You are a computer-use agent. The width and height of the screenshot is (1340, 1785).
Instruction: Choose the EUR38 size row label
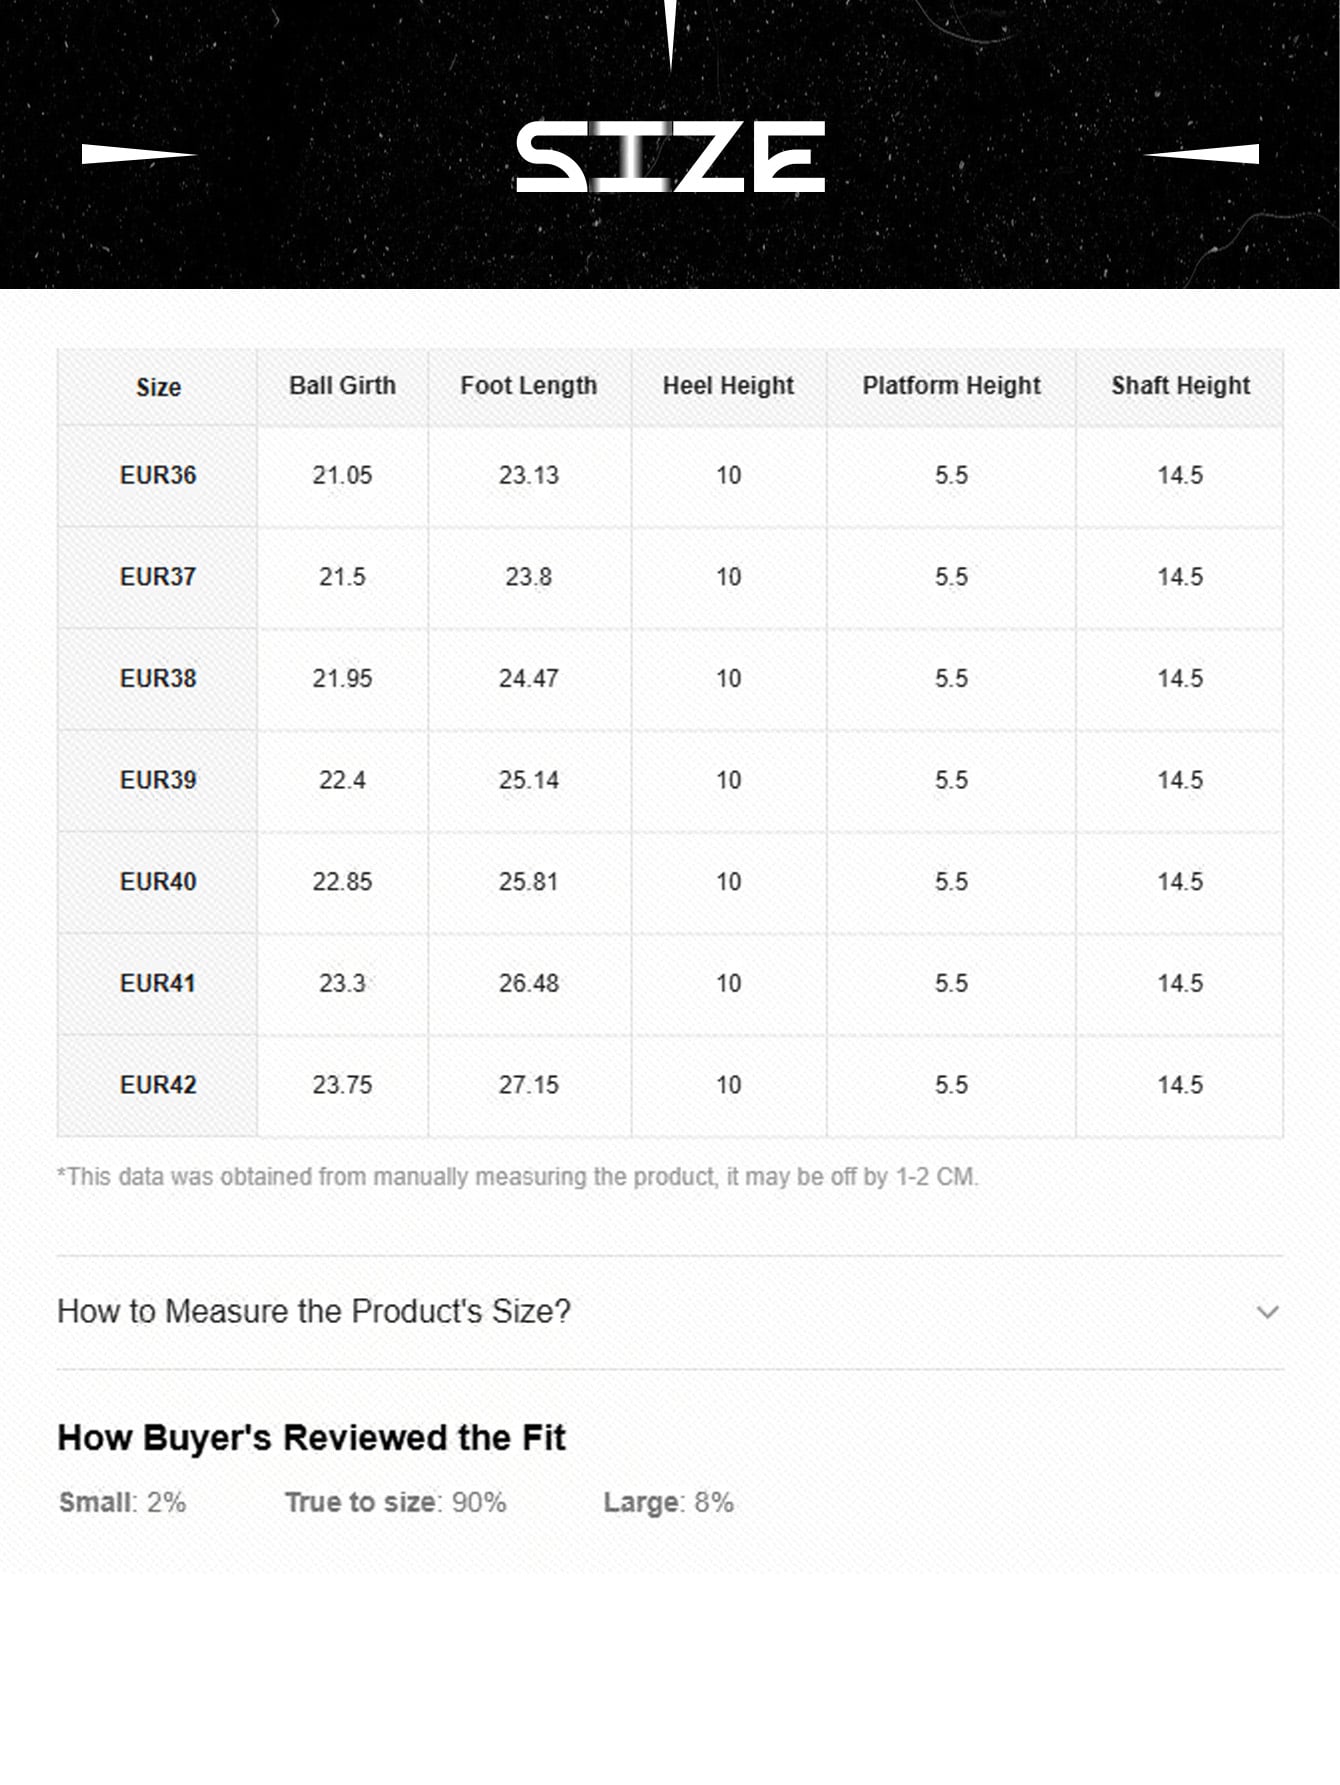pos(158,678)
